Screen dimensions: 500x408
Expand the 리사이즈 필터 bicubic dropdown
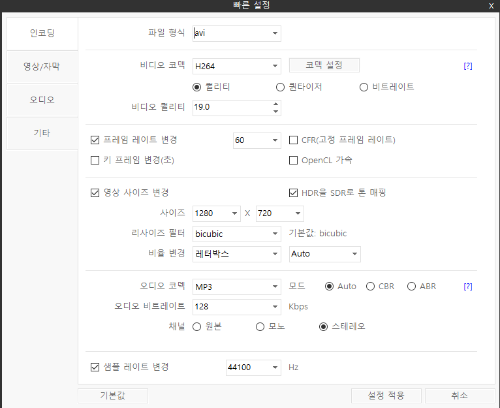pyautogui.click(x=237, y=234)
